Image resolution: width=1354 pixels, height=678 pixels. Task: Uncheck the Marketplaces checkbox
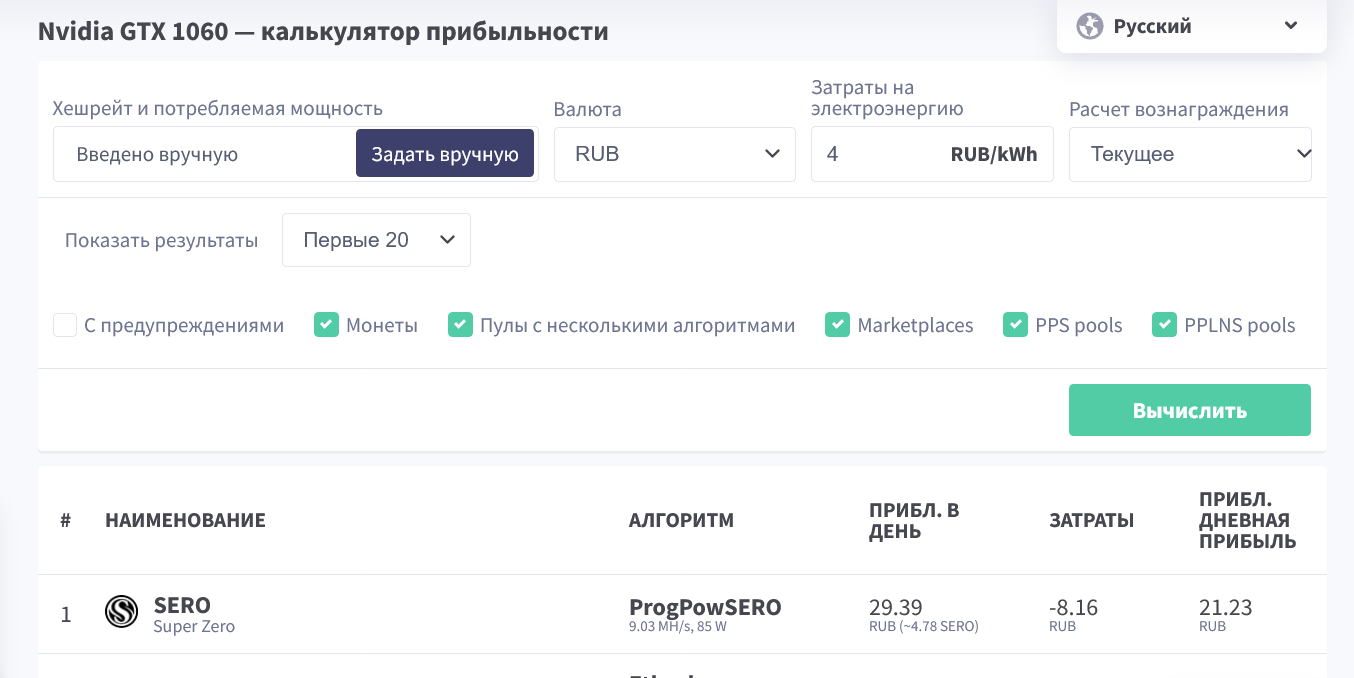point(837,325)
